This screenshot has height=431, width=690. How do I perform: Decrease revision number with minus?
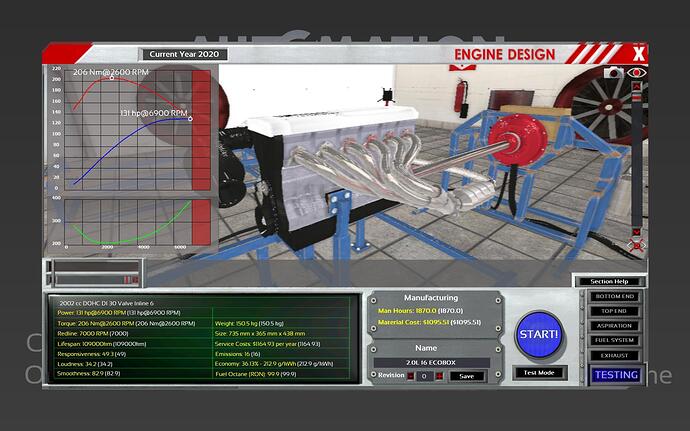pyautogui.click(x=410, y=376)
